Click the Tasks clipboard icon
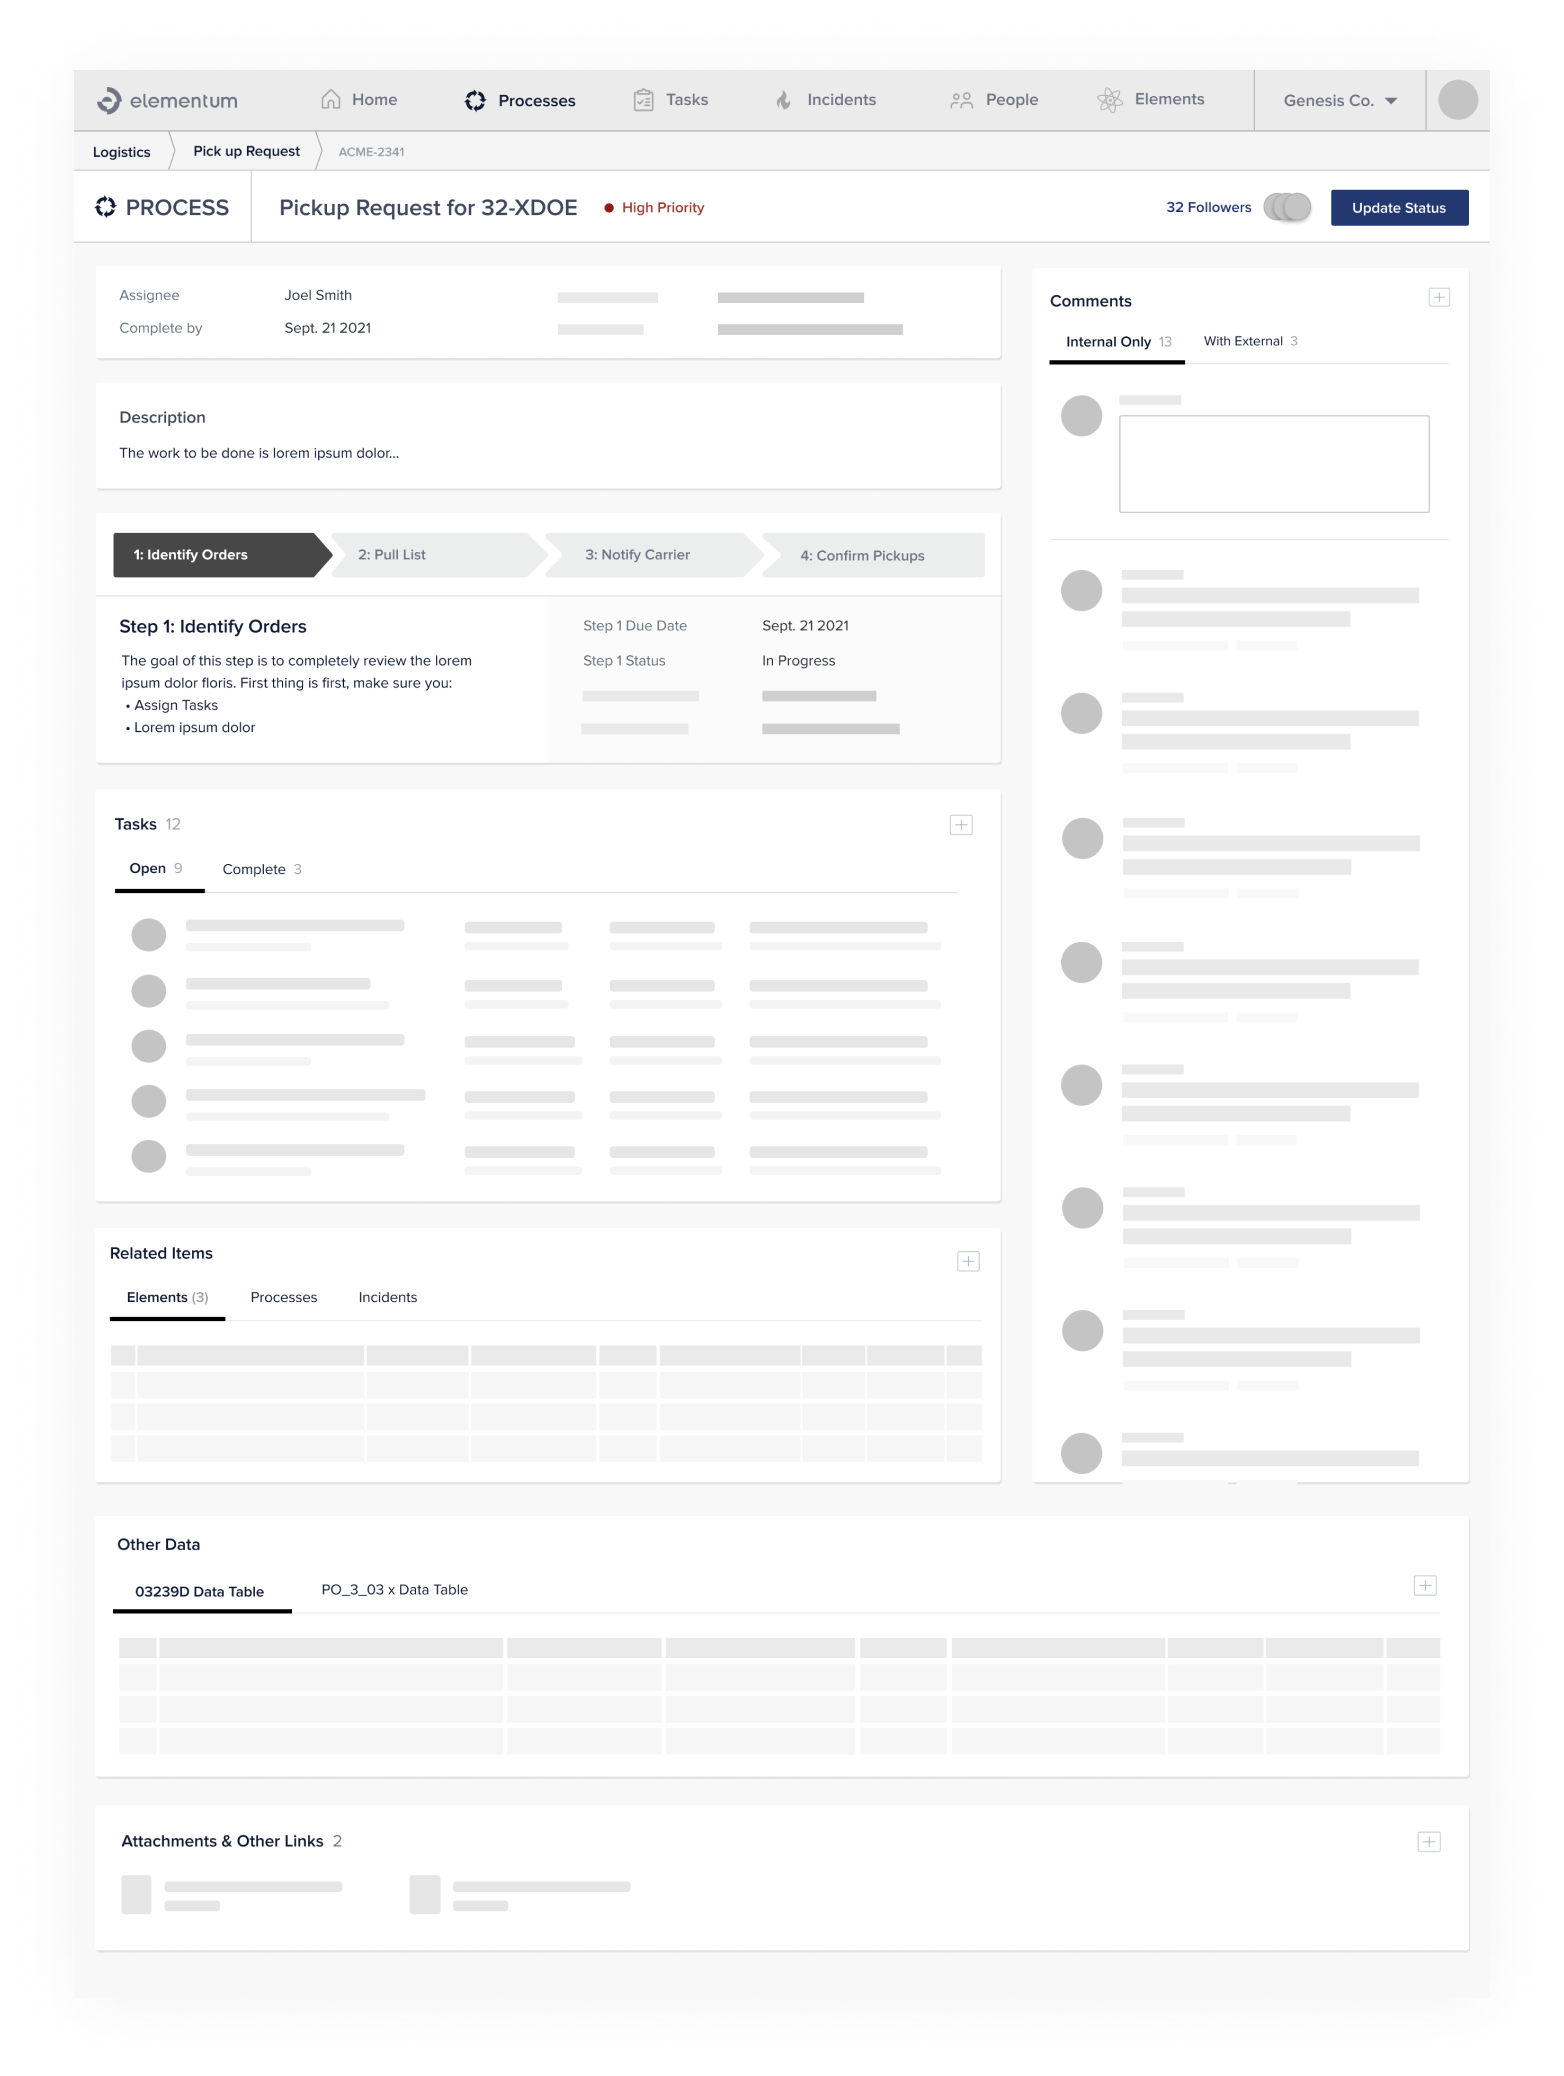Screen dimensions: 1564x2076 [643, 100]
